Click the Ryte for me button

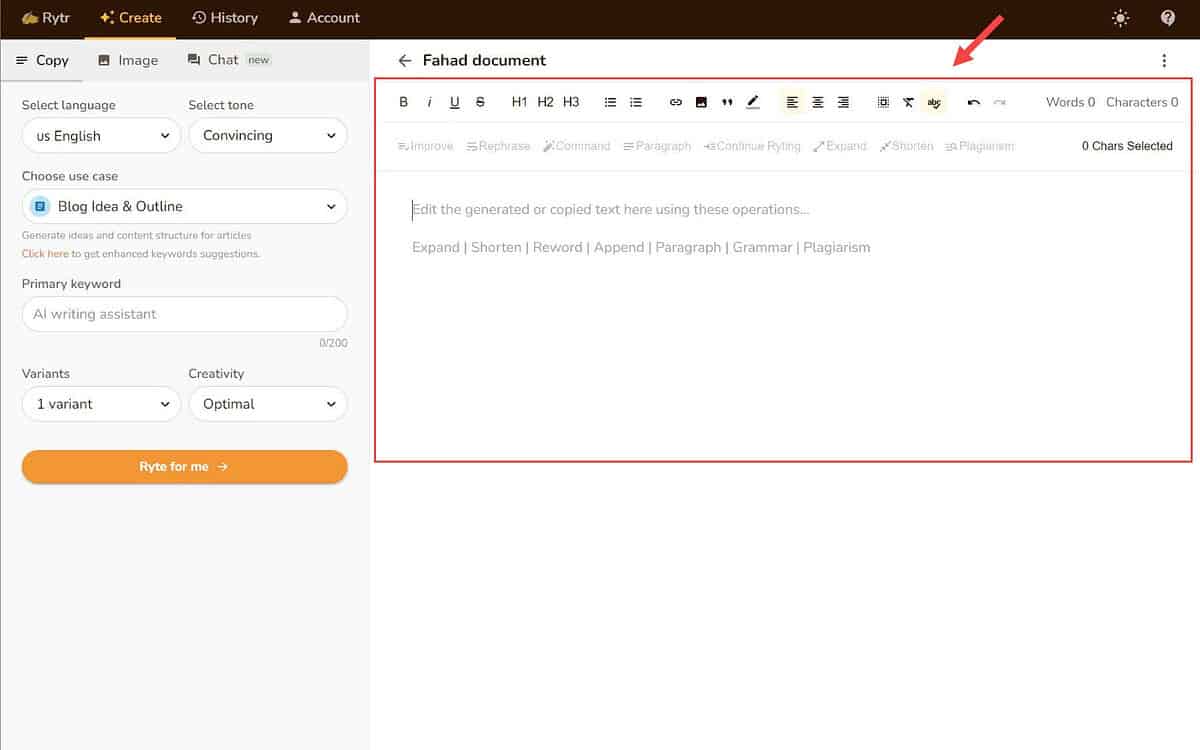pyautogui.click(x=185, y=467)
